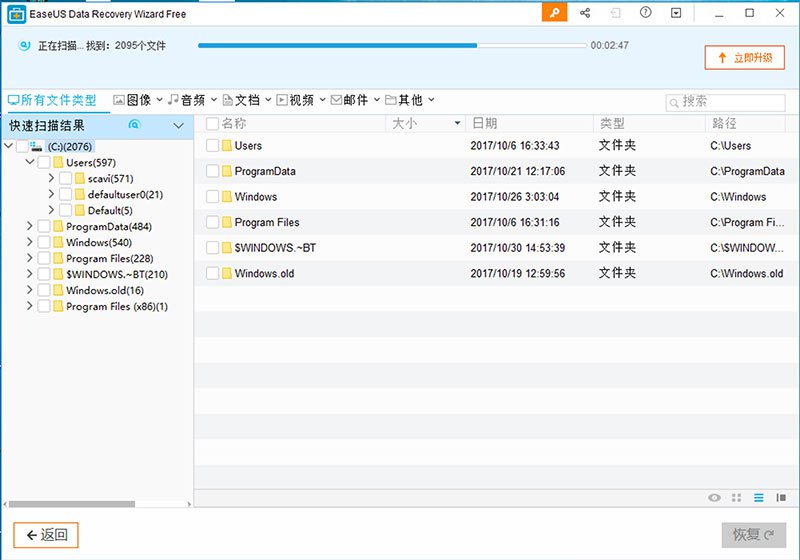Click the Users folder icon in file list
Screen dimensions: 800x560
tap(227, 145)
